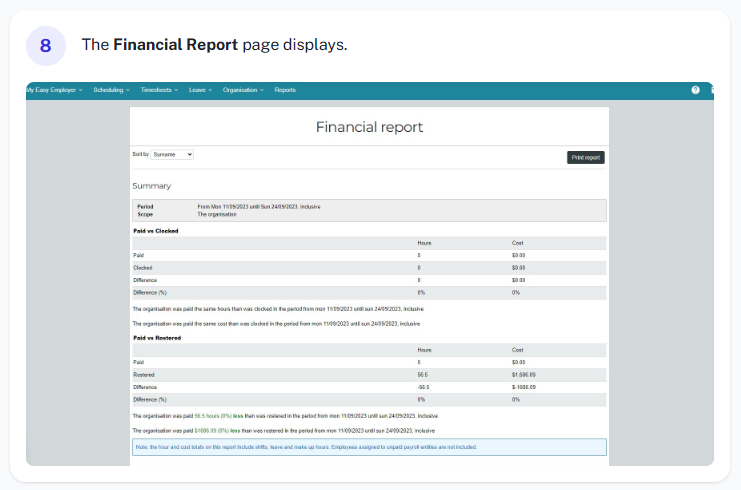Expand the Scheduling menu
This screenshot has width=741, height=490.
(111, 90)
